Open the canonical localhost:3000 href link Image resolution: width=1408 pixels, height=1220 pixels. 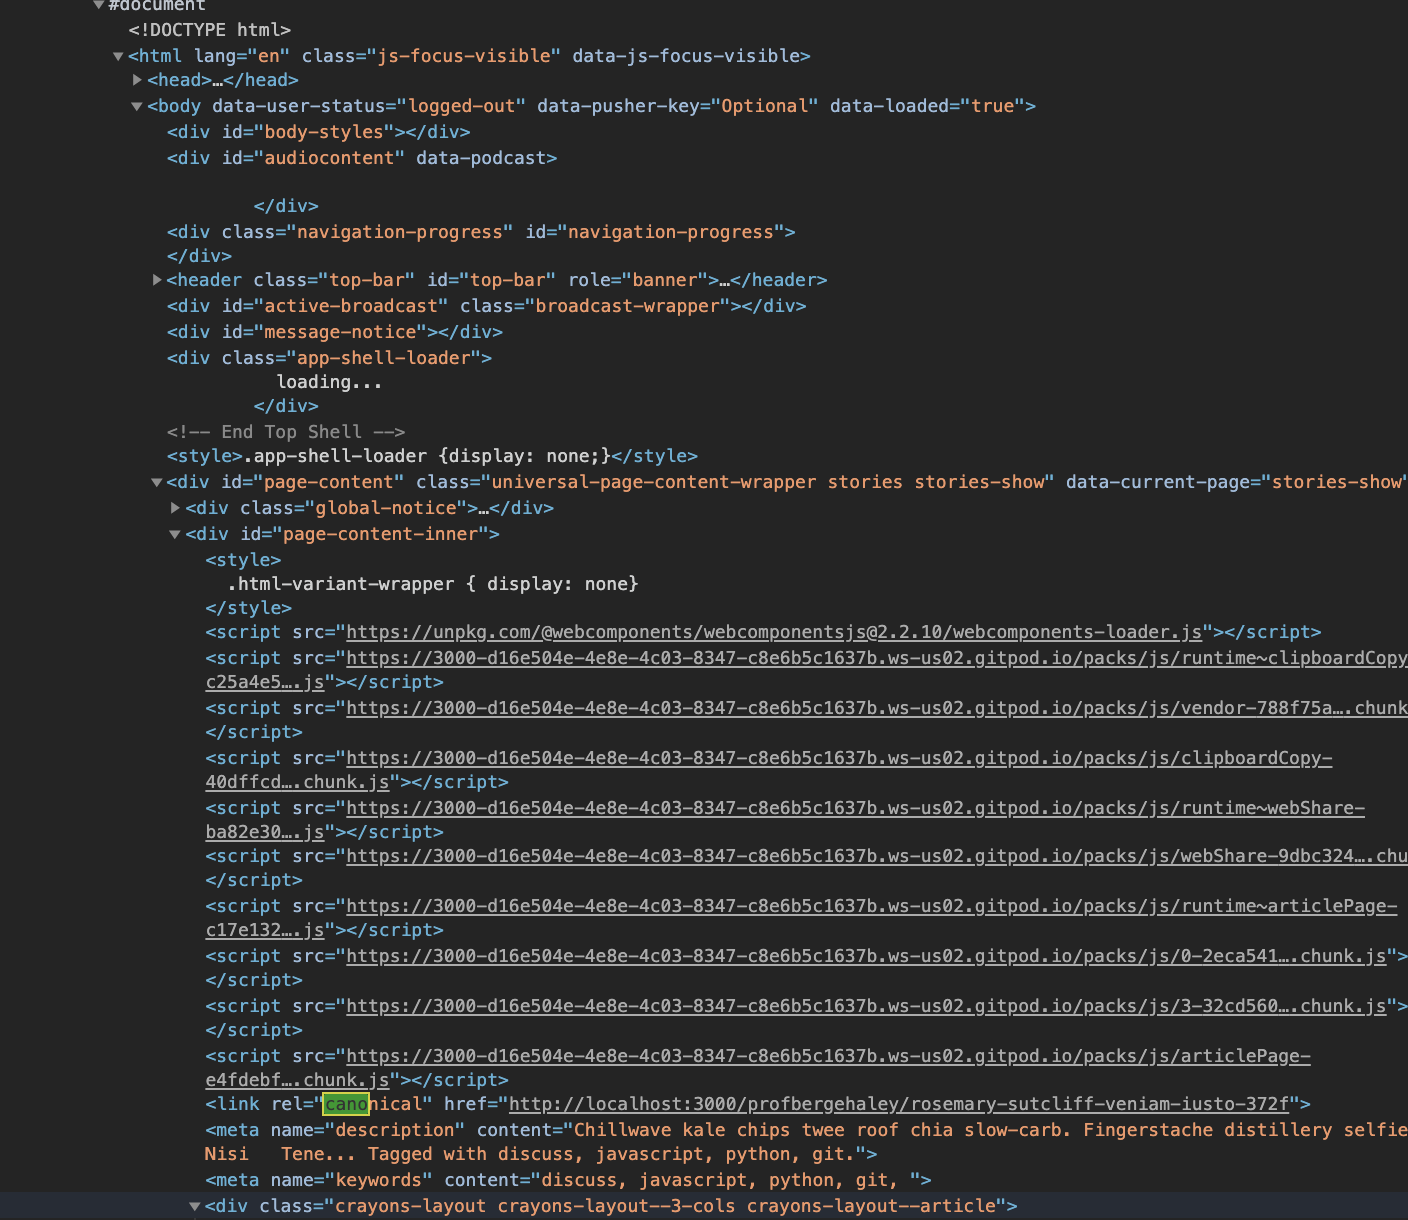tap(899, 1104)
